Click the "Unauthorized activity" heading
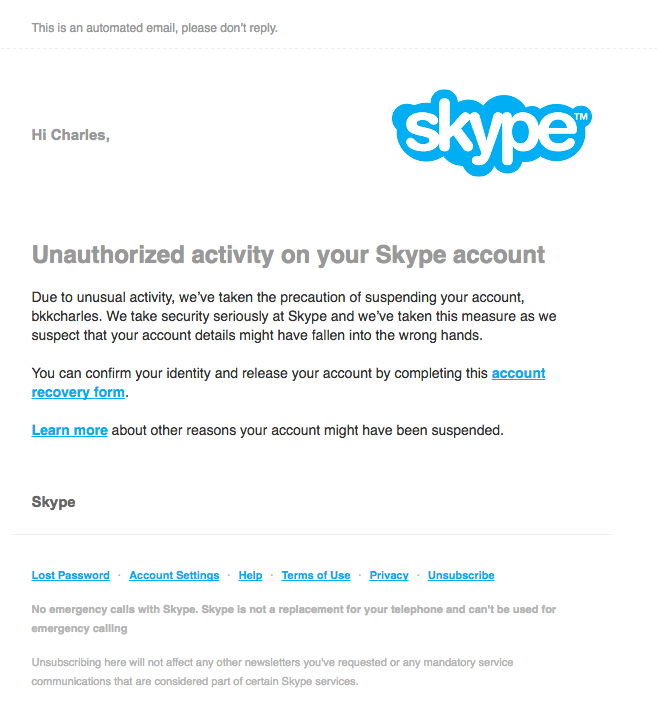657x707 pixels. click(x=288, y=255)
